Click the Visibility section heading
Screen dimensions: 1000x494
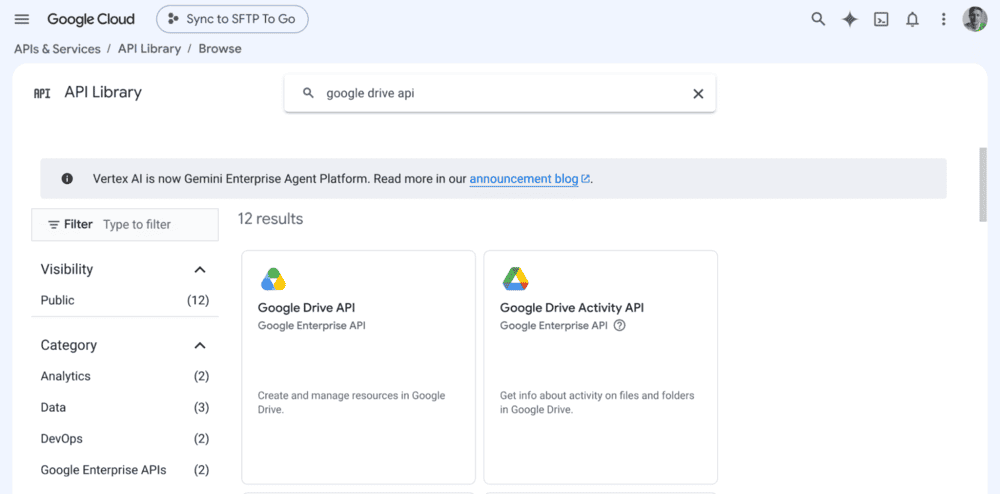coord(67,270)
